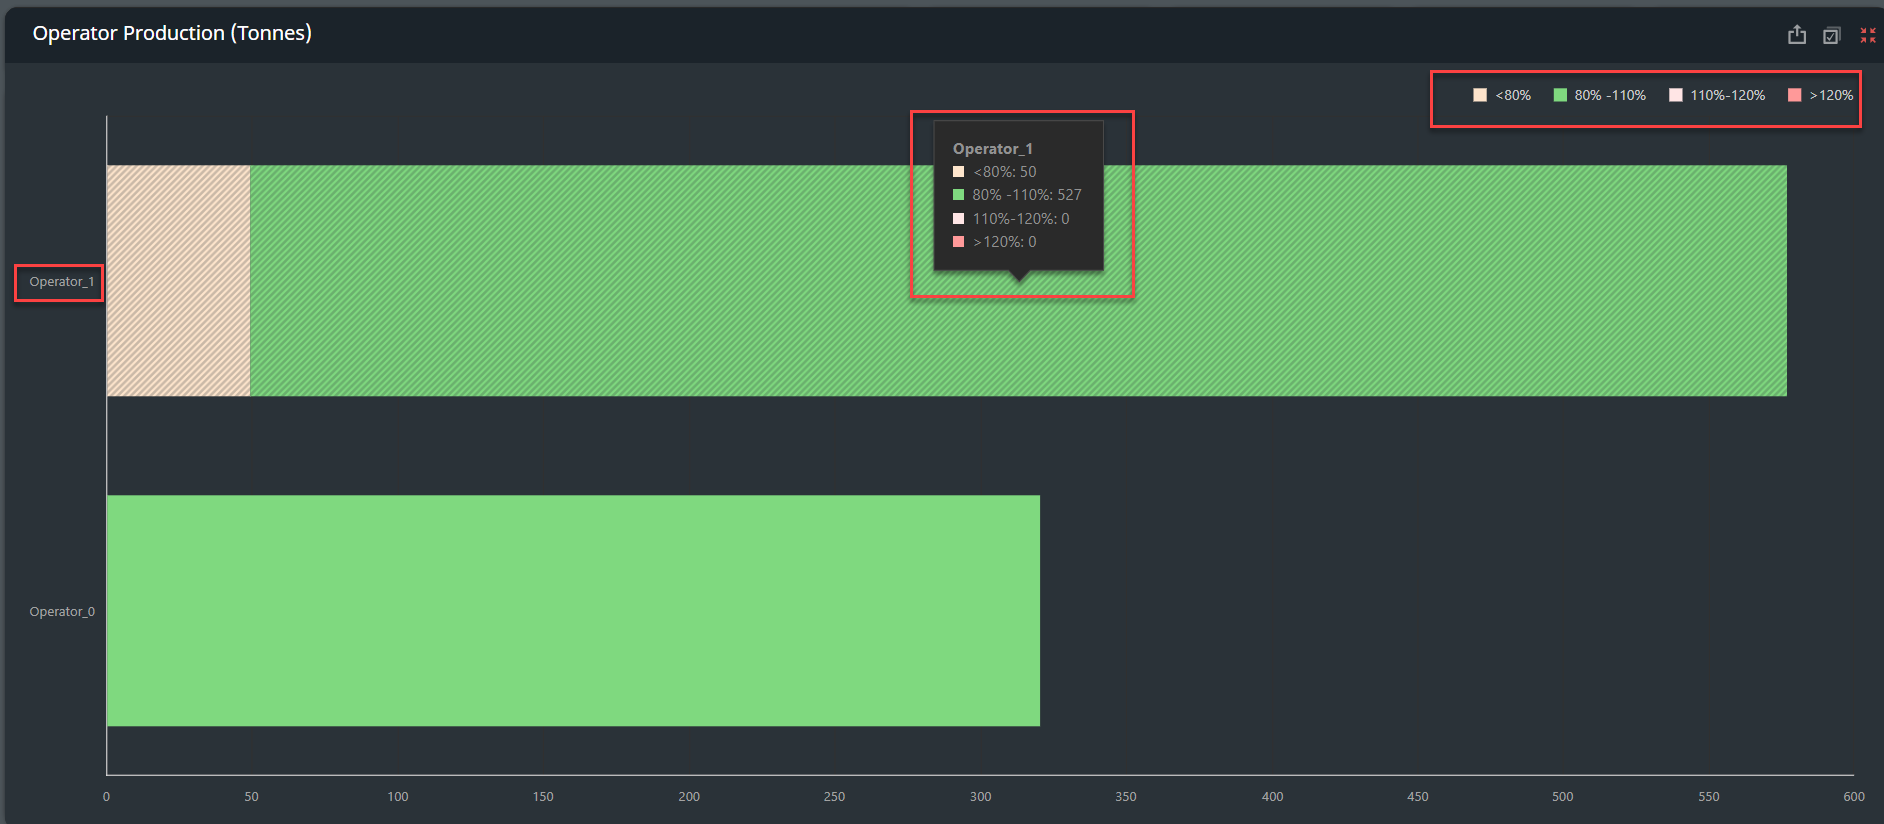1884x824 pixels.
Task: Click the multi-select checkbox icon in header
Action: pos(1831,35)
